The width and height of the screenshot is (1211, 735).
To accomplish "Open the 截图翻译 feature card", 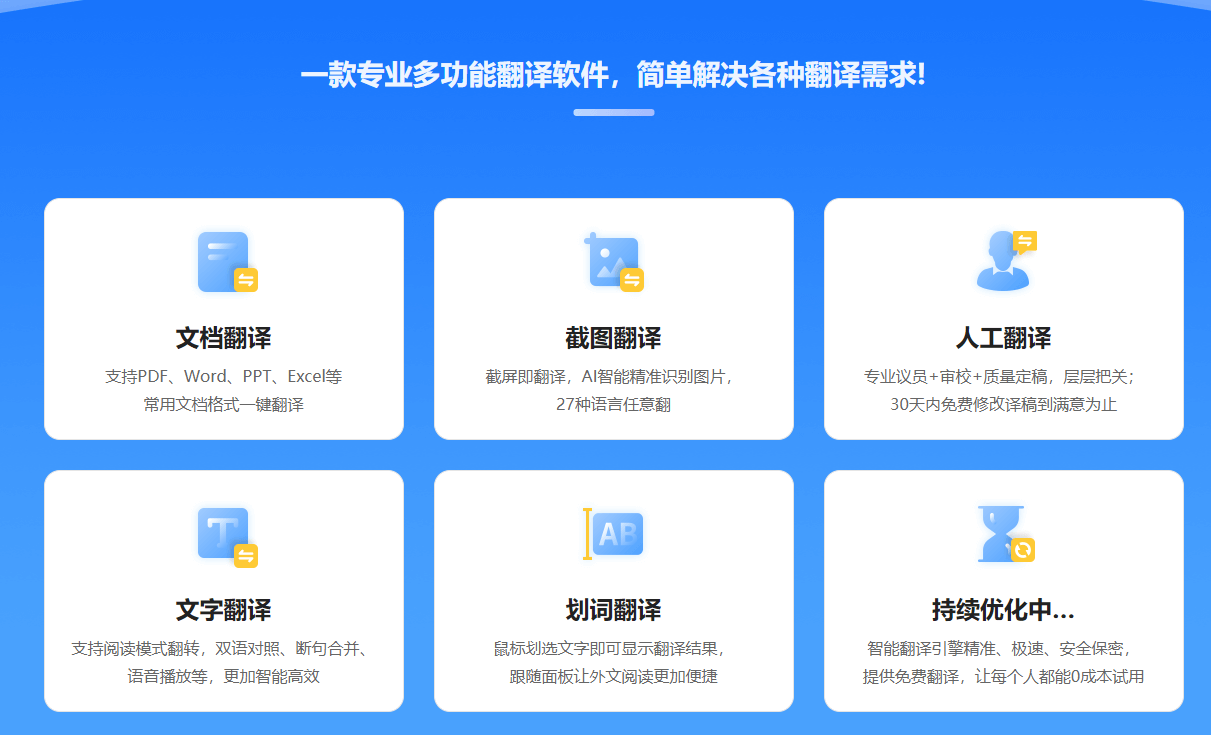I will [x=612, y=319].
